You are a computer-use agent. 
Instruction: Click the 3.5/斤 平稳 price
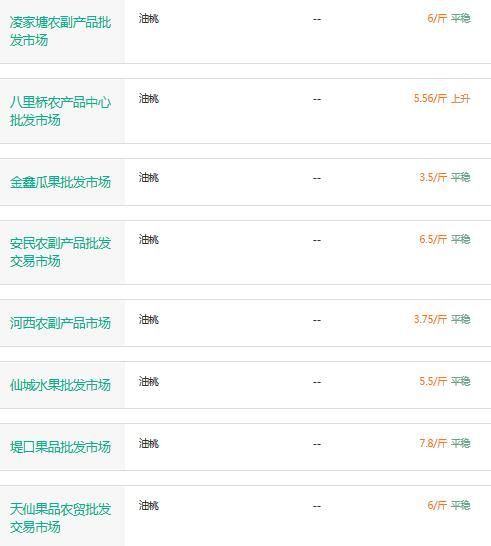click(445, 178)
